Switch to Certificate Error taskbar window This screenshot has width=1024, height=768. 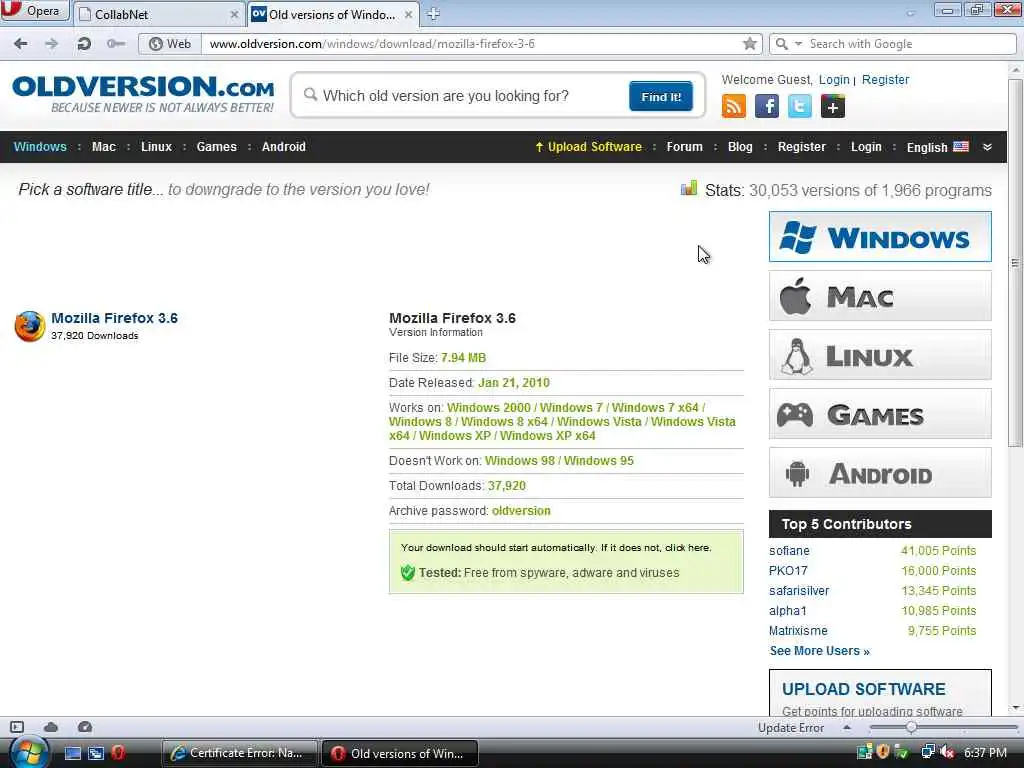coord(239,753)
